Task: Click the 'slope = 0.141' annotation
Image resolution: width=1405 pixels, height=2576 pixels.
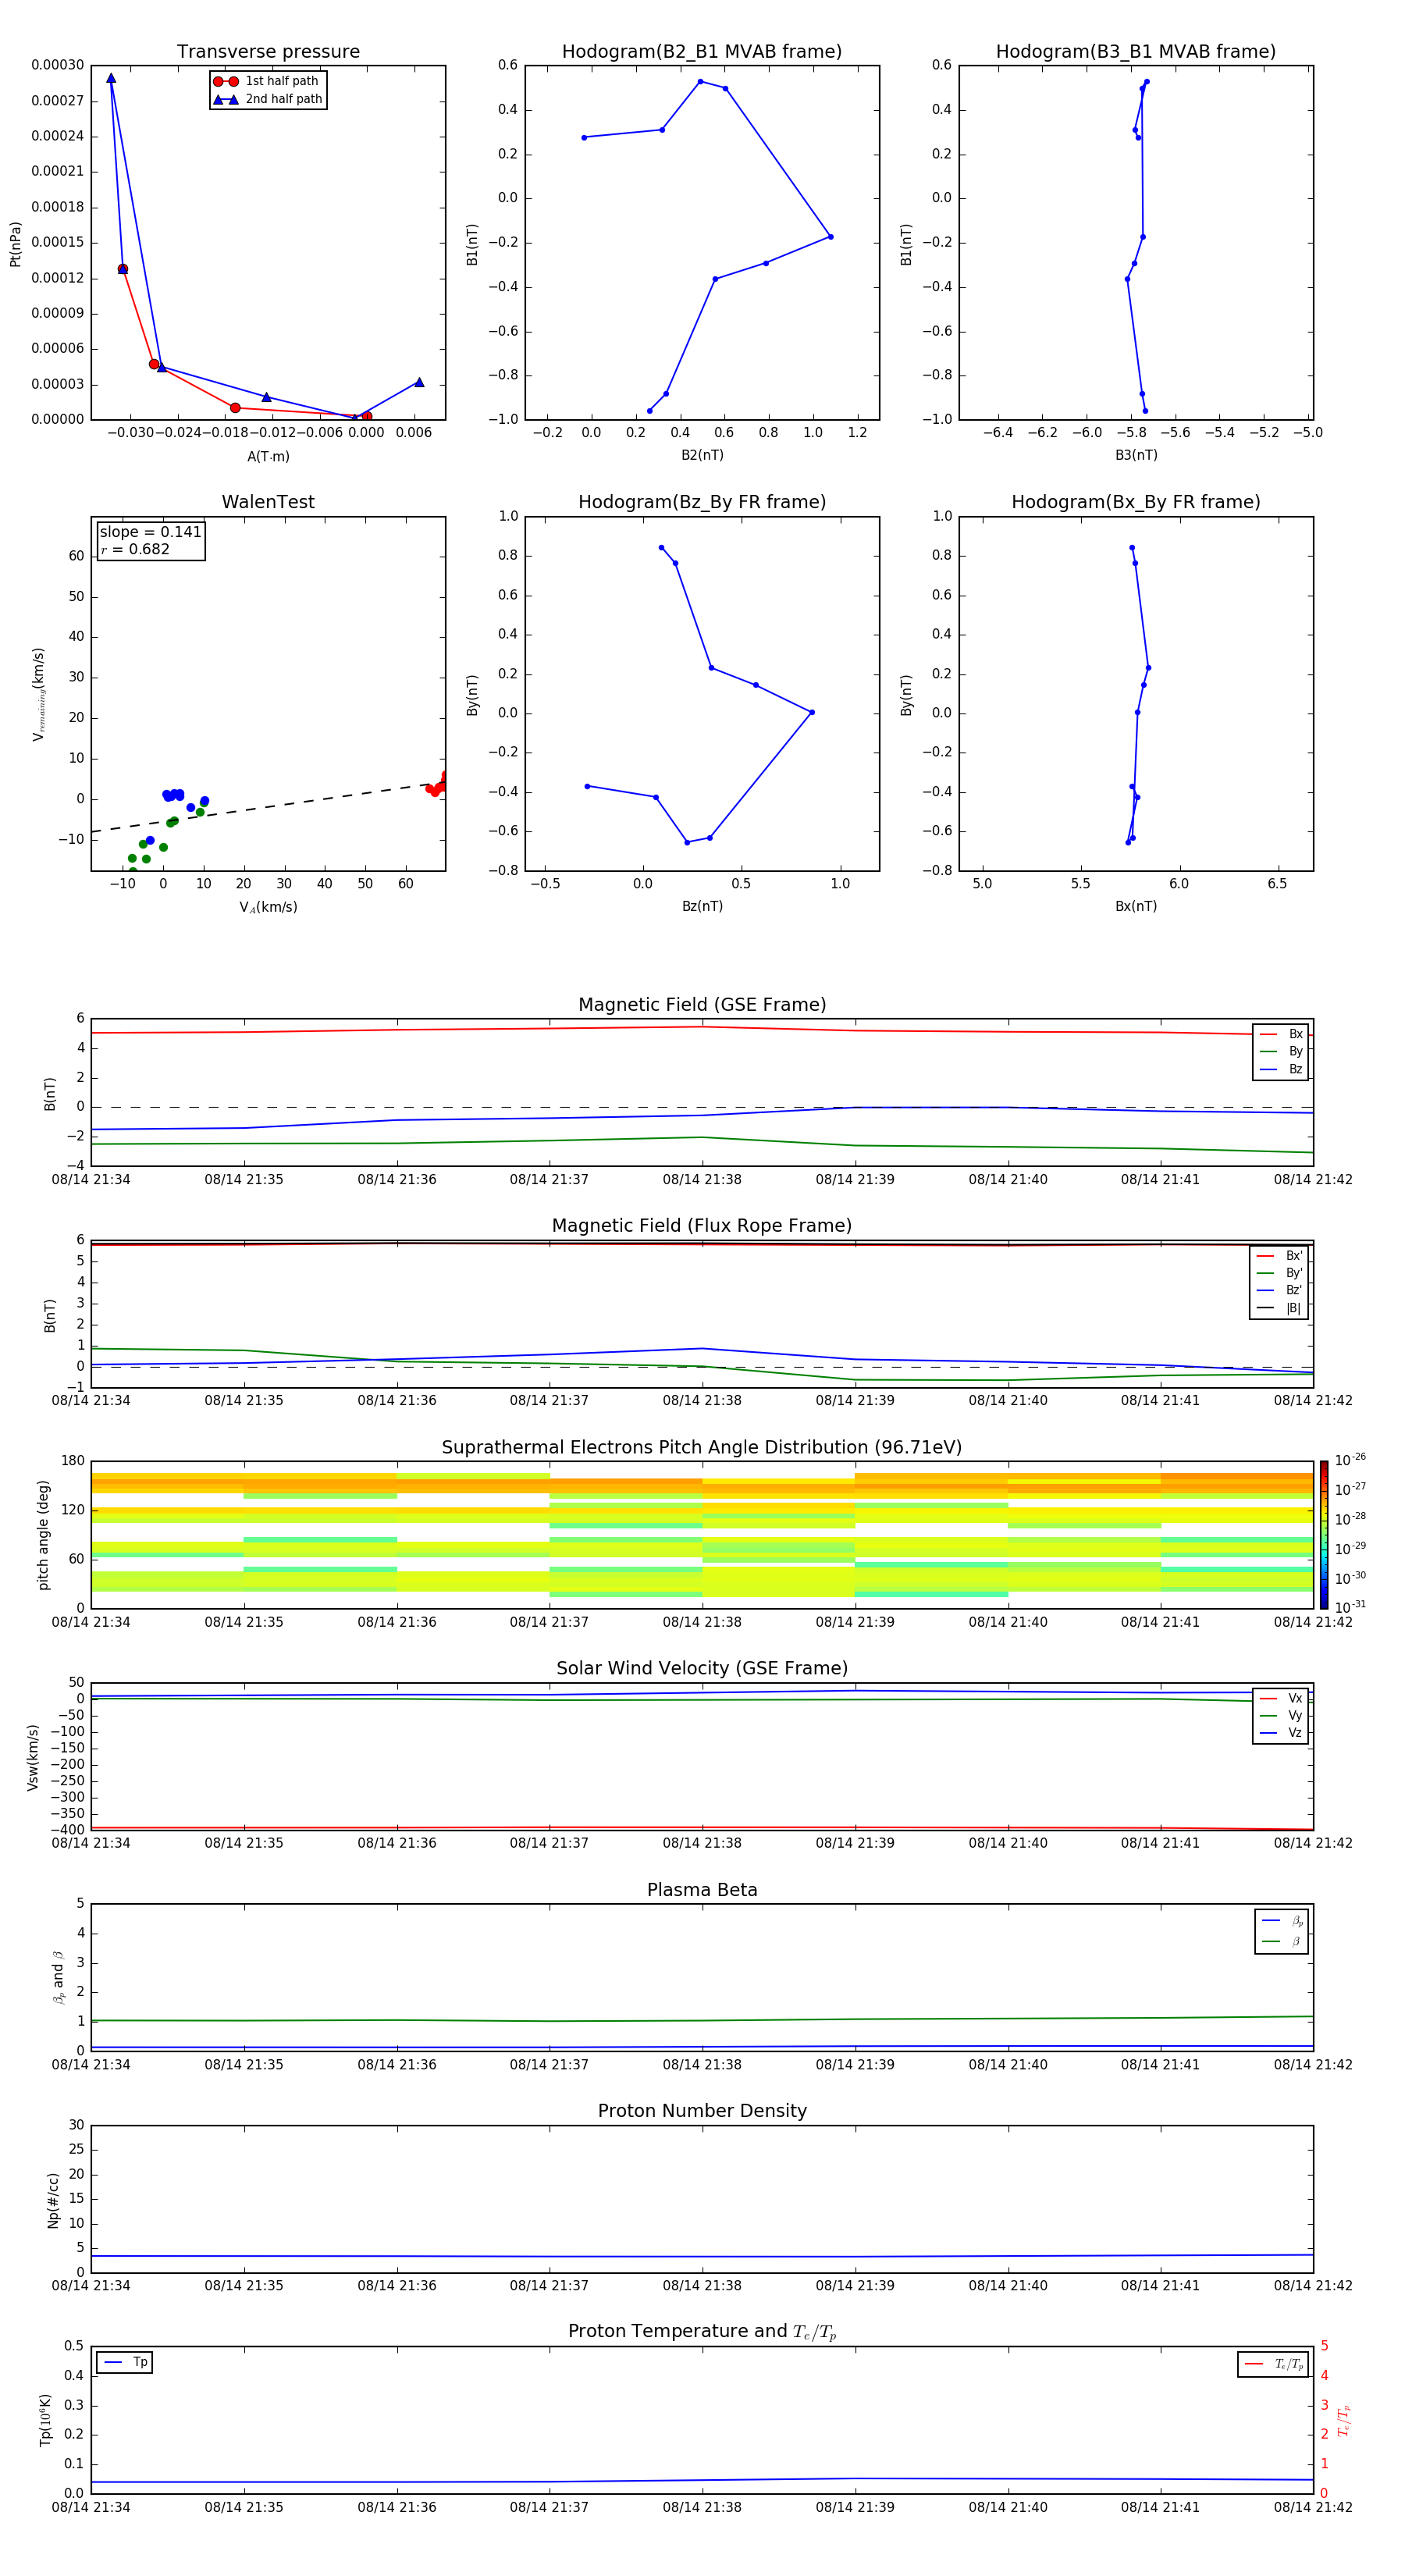Action: (x=150, y=532)
